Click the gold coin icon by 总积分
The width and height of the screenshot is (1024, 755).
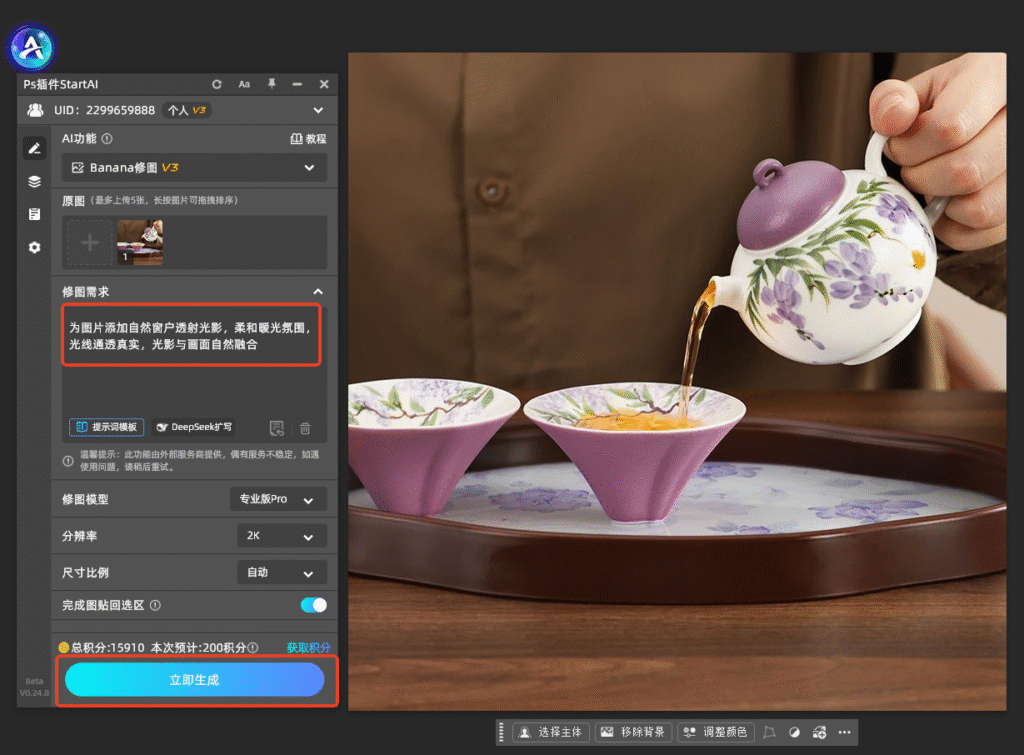64,647
